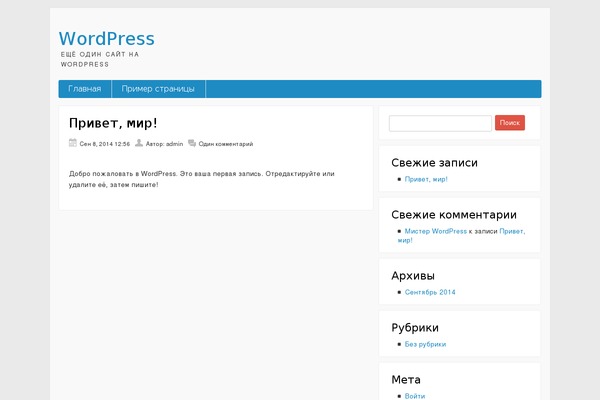
Task: Click the Рубрики widget heading
Action: pos(415,328)
